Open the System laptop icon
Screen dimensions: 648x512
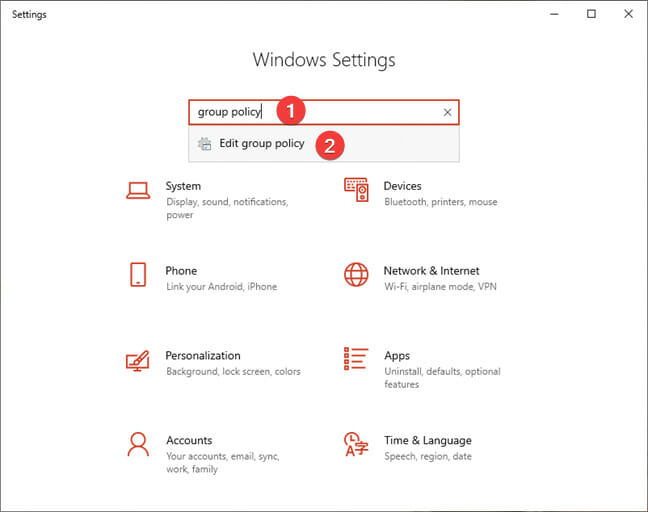[138, 191]
